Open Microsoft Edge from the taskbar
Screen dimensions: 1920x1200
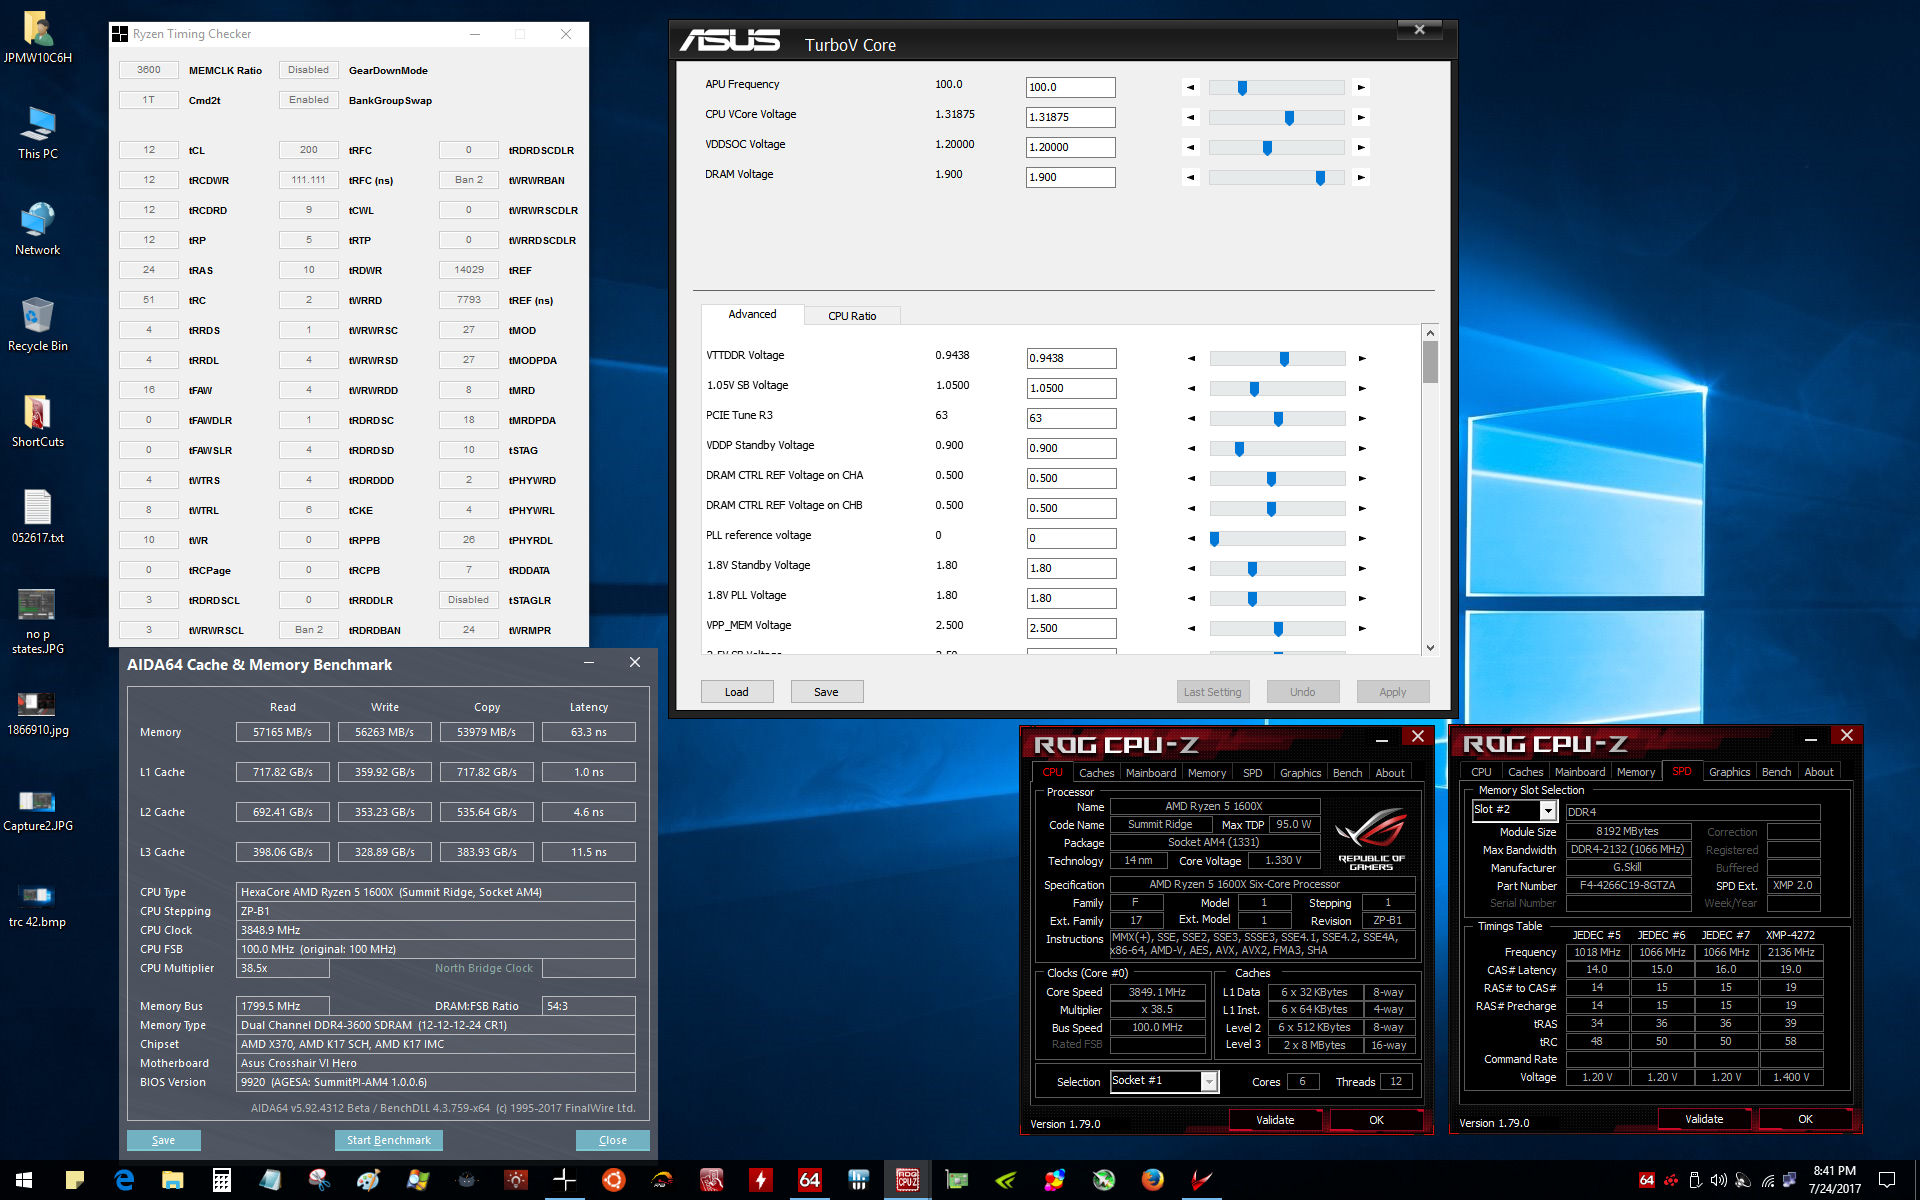pos(124,1180)
